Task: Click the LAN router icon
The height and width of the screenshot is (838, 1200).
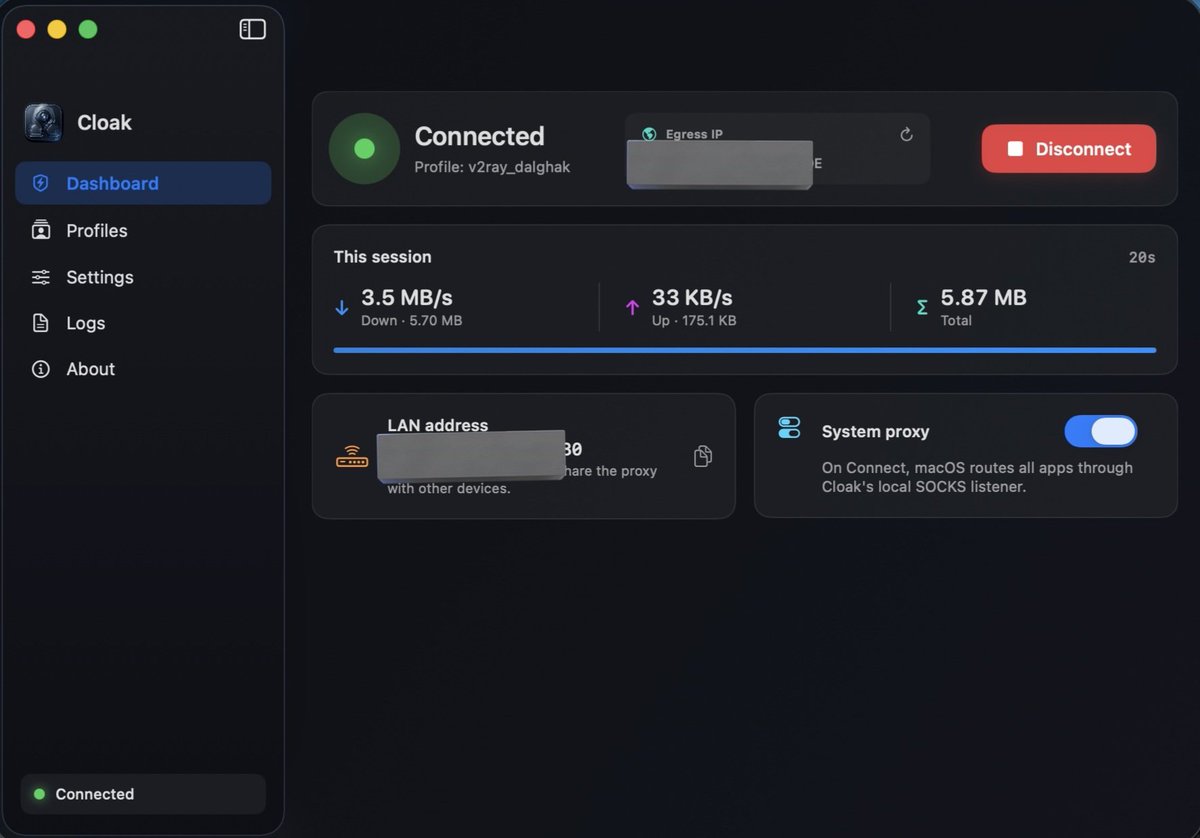Action: [352, 457]
